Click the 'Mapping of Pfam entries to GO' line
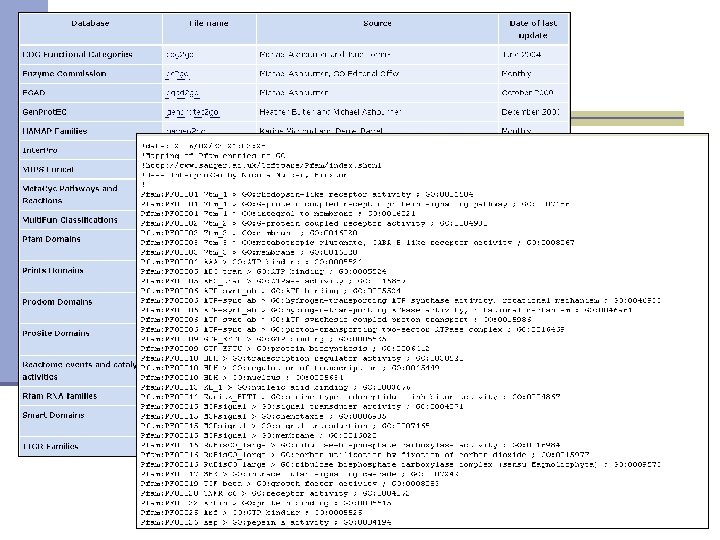 click(x=214, y=156)
